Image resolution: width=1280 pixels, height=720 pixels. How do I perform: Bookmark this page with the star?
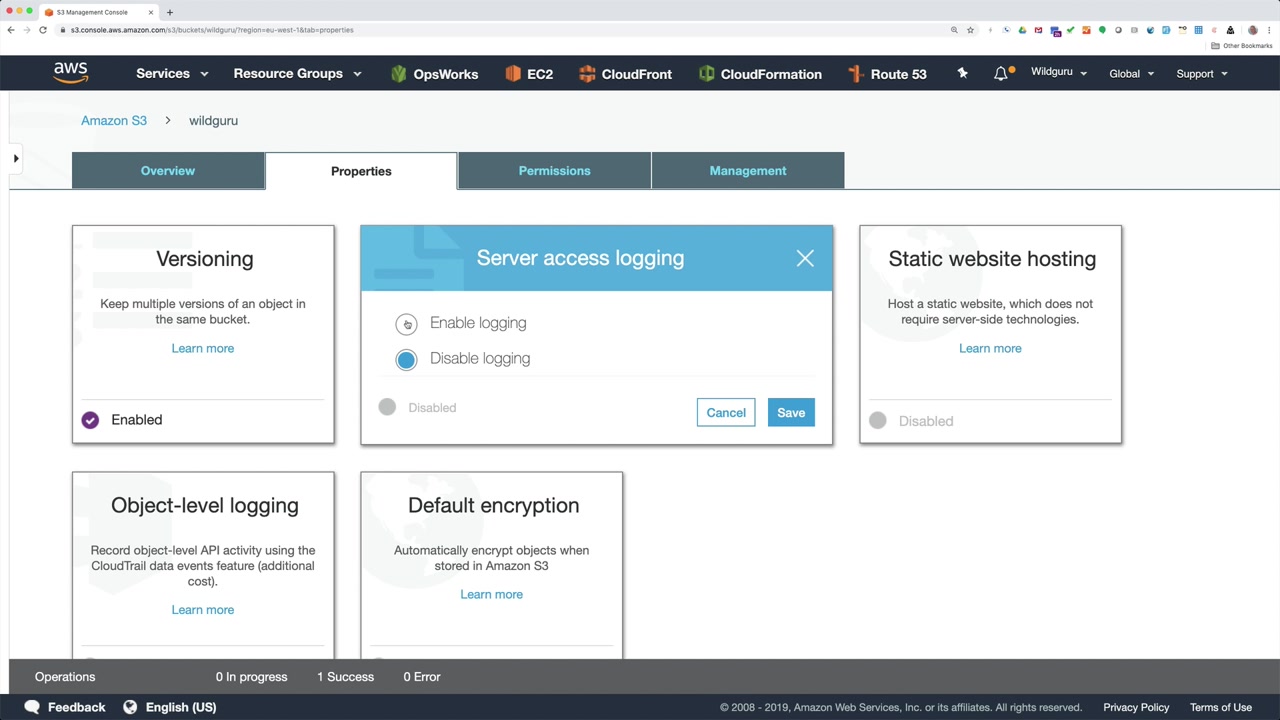coord(970,30)
